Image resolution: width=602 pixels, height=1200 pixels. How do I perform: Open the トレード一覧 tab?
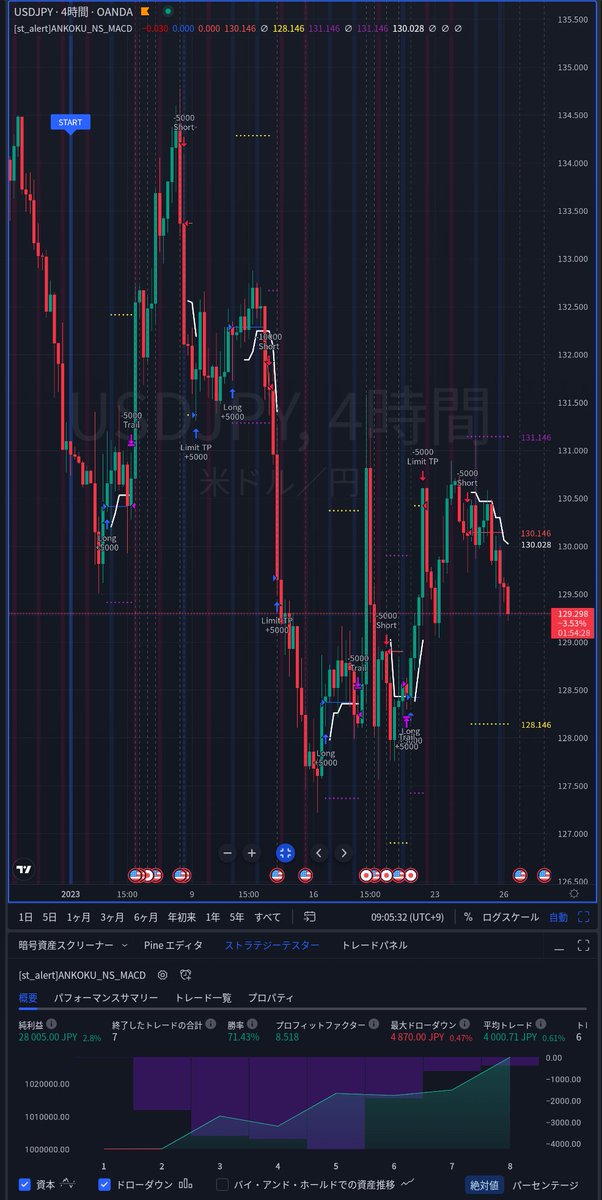click(x=203, y=998)
